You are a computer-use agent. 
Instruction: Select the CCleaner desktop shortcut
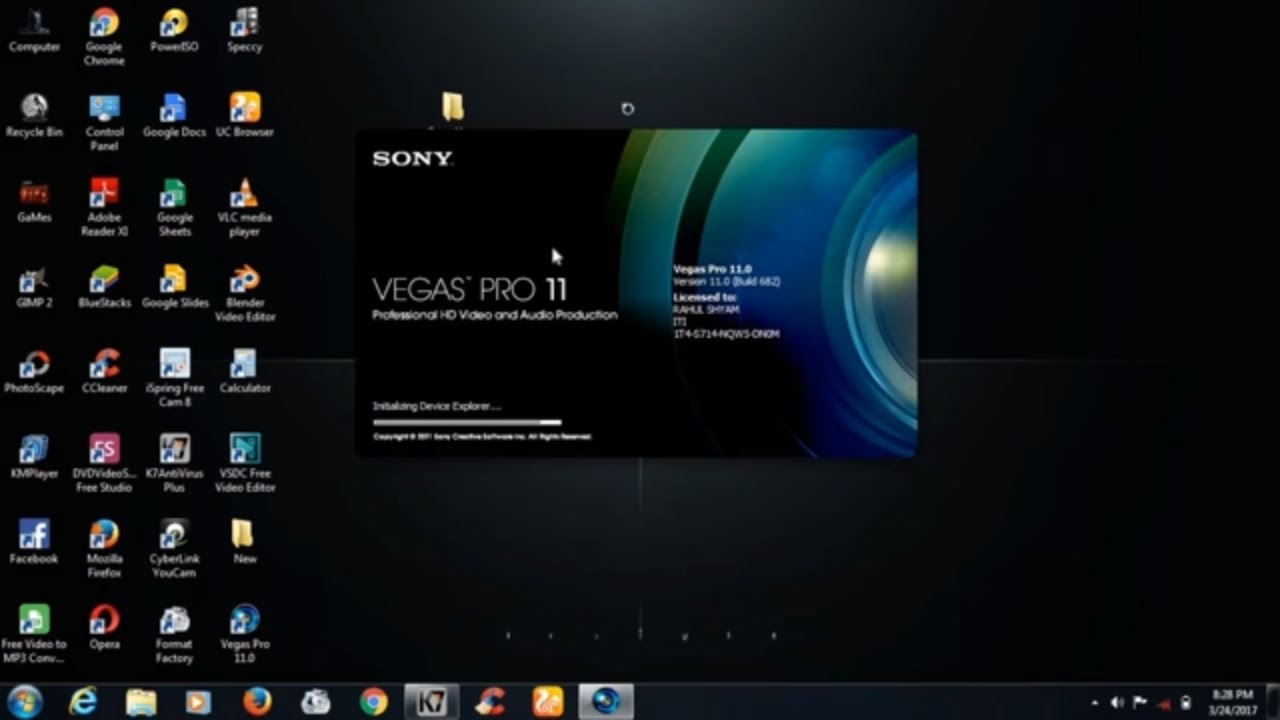[104, 371]
